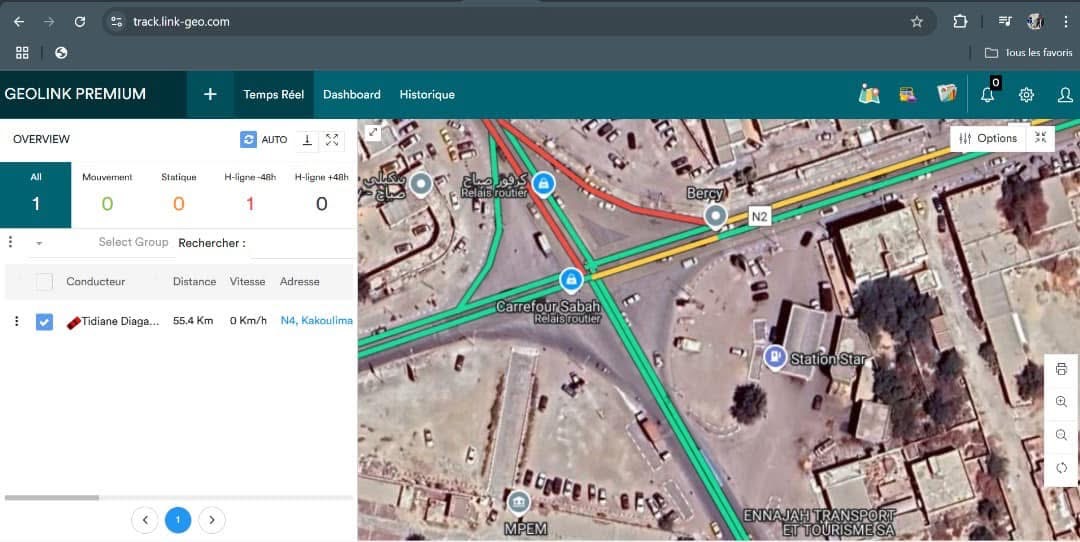Click the Bercy location pin

click(716, 217)
